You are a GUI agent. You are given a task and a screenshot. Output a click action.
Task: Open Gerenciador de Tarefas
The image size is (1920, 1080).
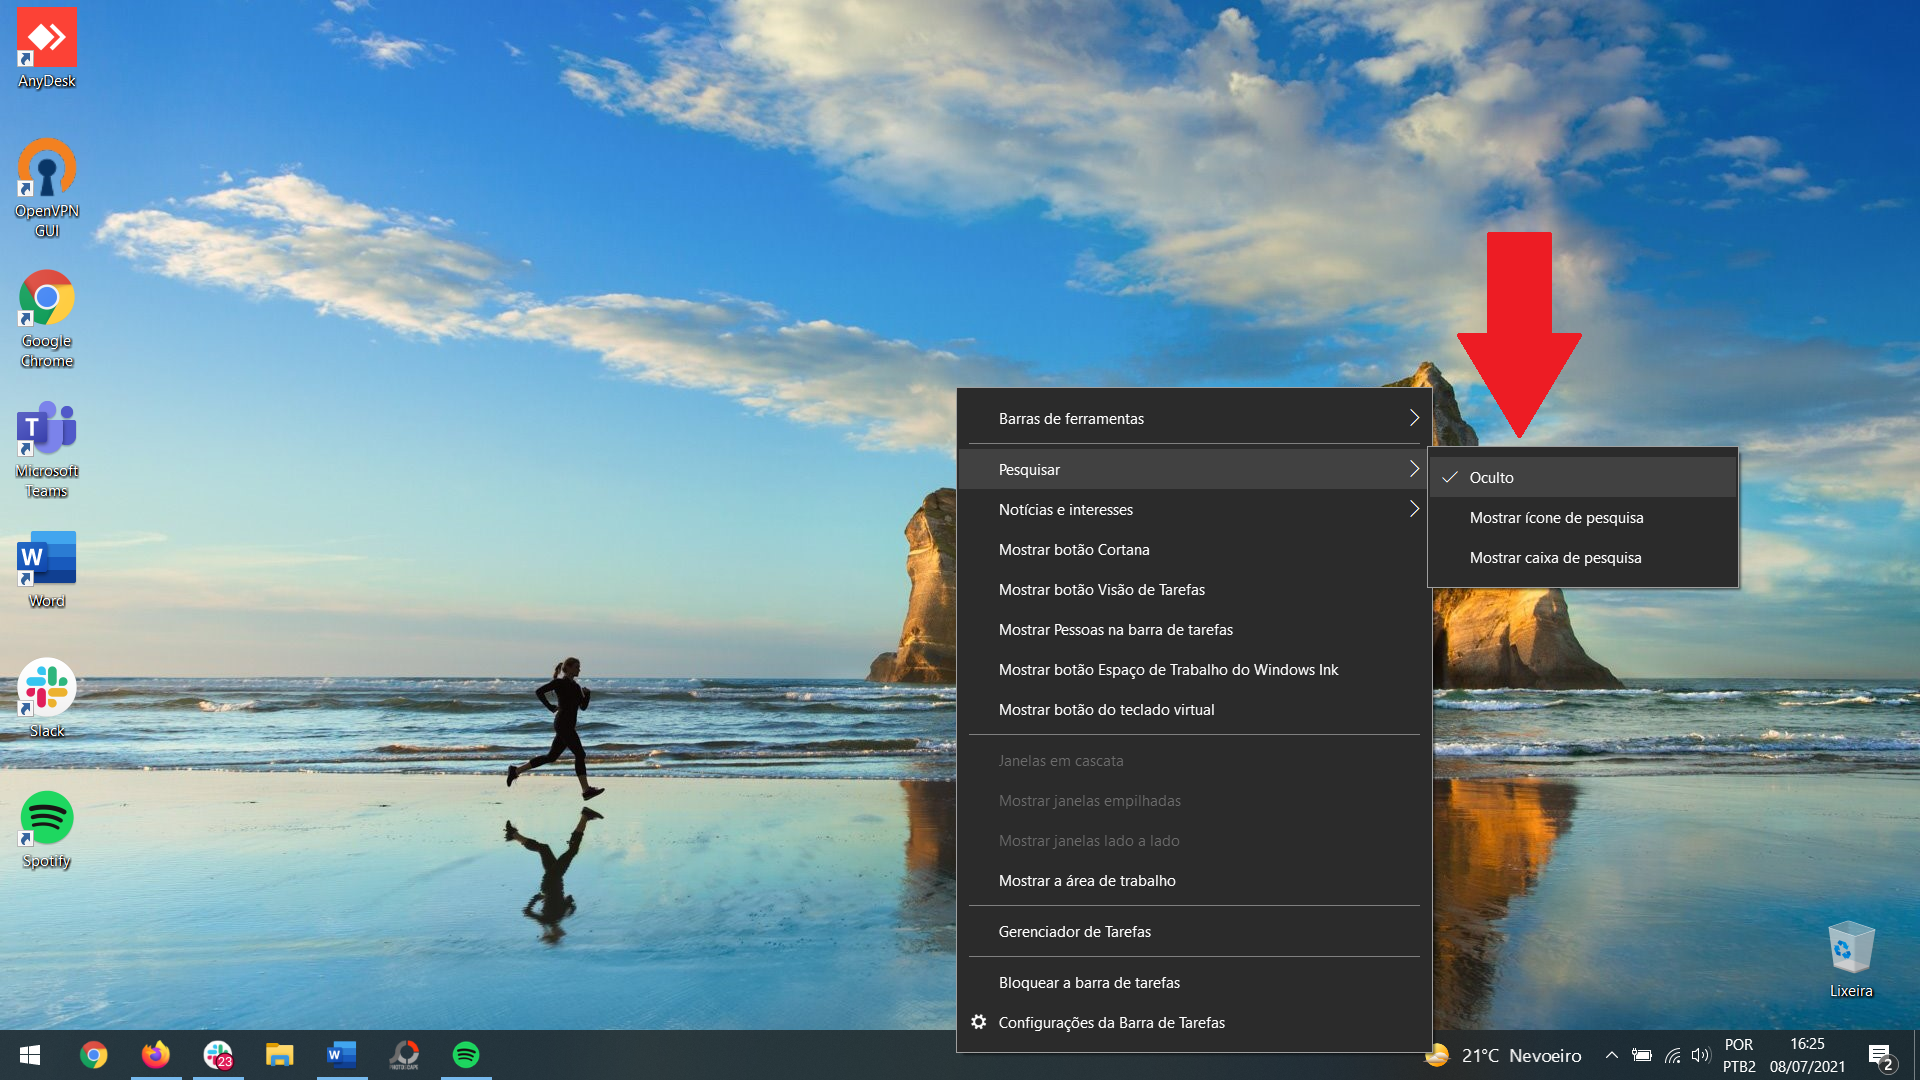(x=1194, y=931)
